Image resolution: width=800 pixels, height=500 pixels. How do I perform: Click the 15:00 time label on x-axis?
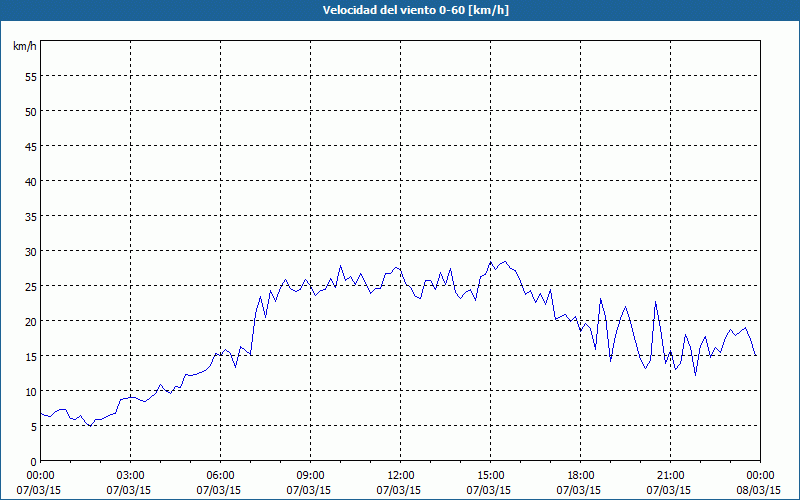(490, 475)
